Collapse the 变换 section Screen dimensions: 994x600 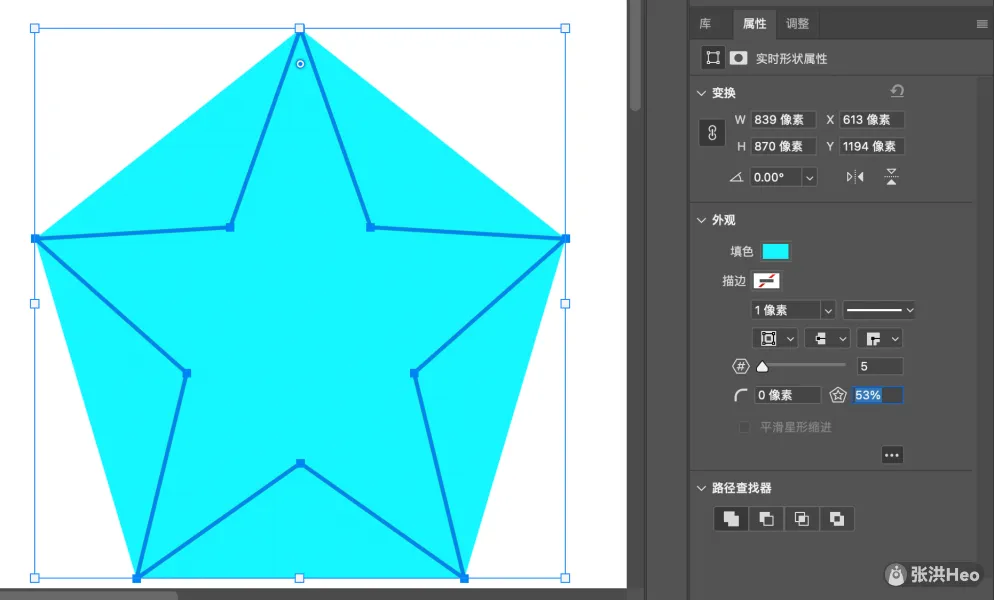[700, 93]
